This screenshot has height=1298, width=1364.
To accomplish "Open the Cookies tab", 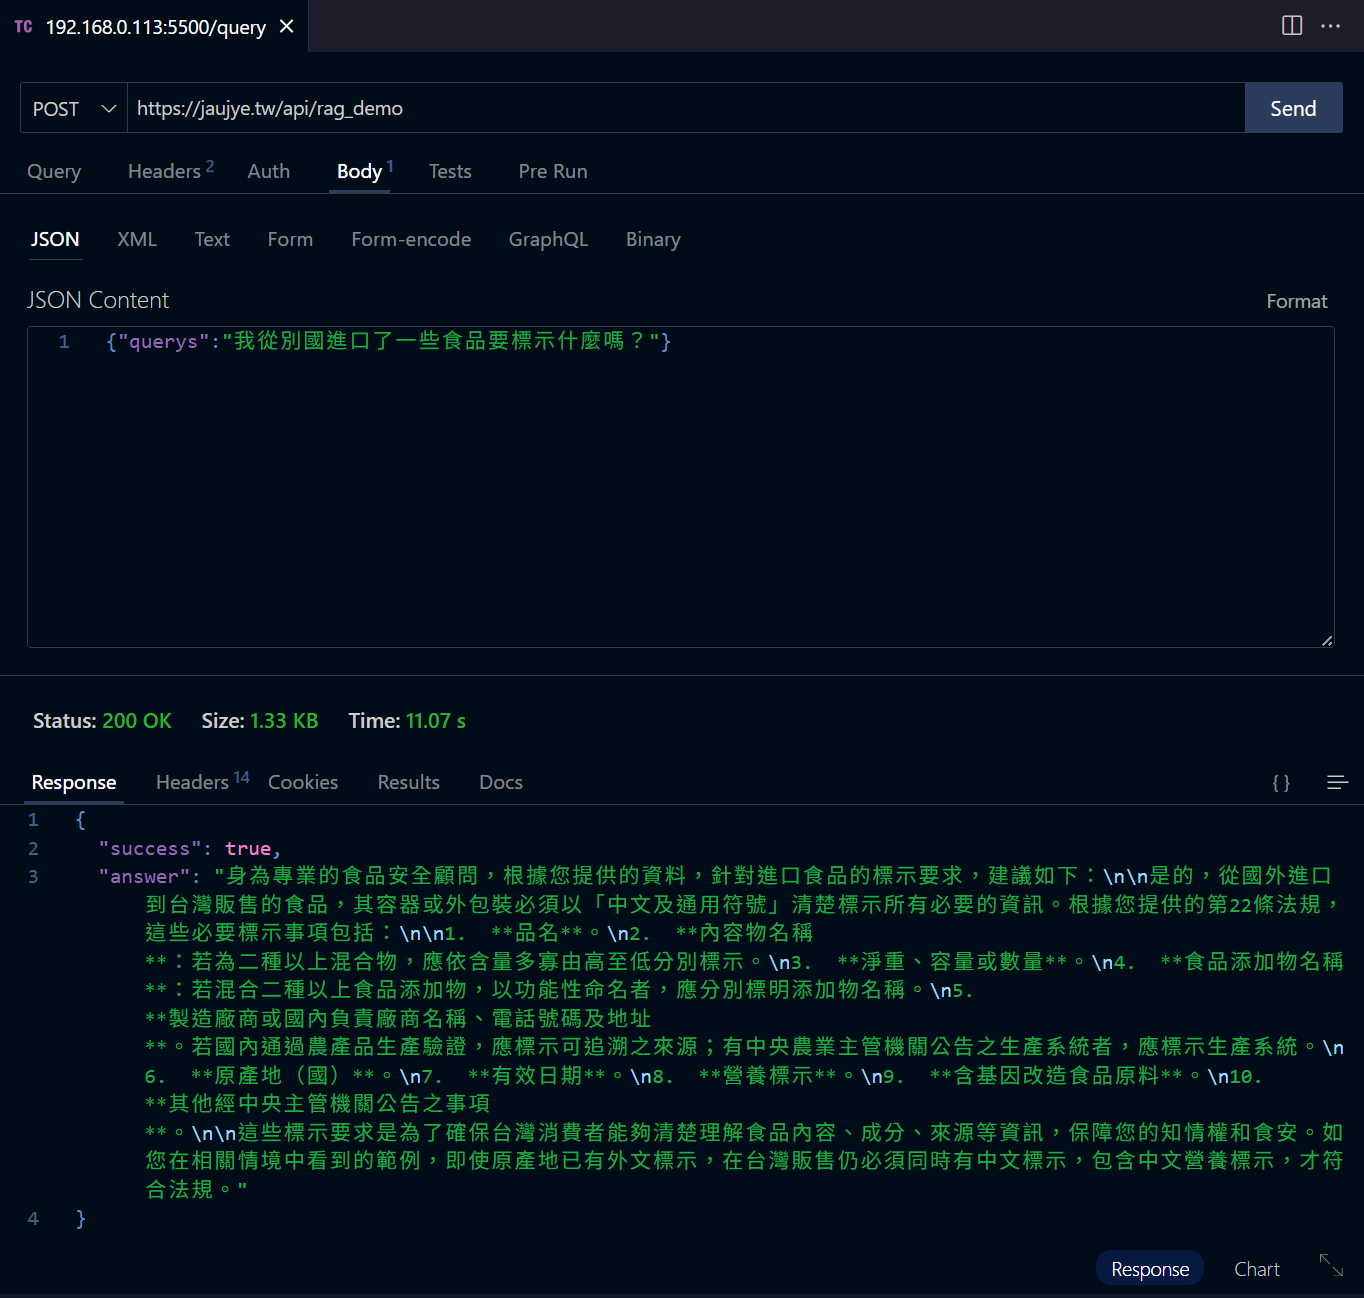I will coord(303,782).
